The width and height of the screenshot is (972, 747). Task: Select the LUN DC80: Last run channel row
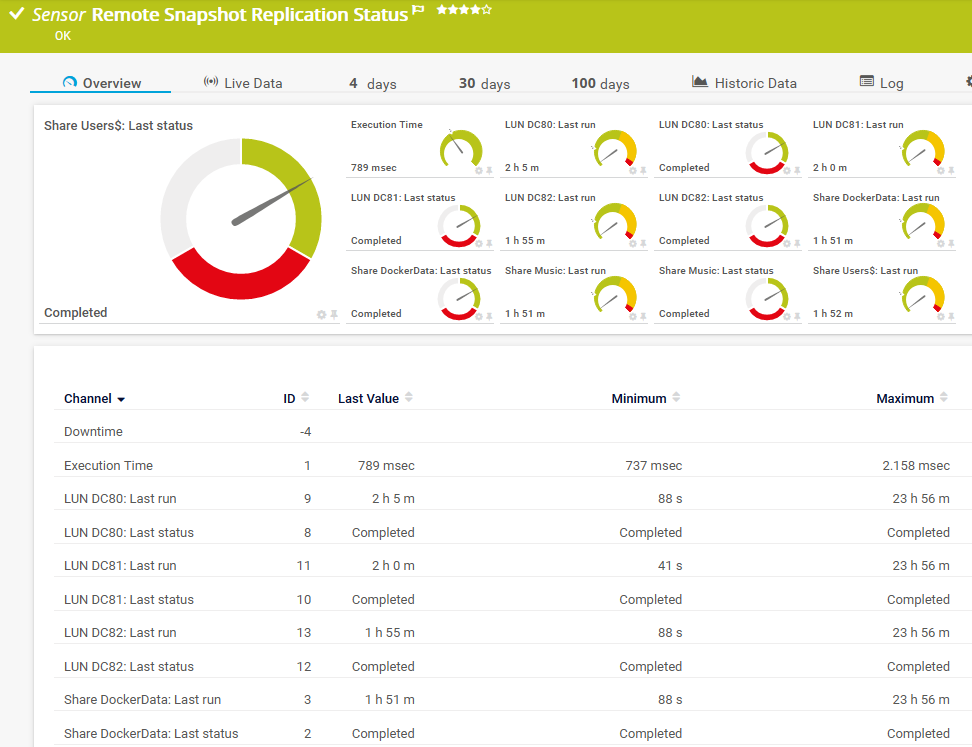point(120,498)
